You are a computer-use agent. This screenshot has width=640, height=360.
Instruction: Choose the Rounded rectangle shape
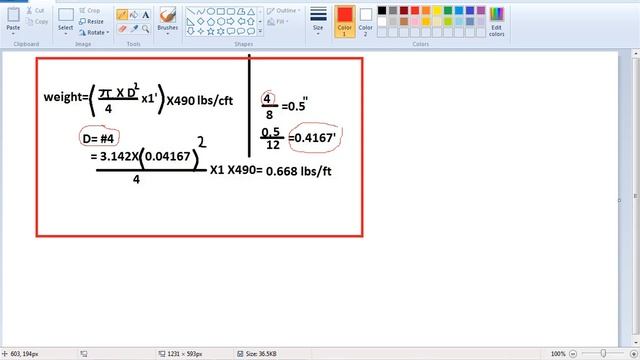(x=231, y=11)
